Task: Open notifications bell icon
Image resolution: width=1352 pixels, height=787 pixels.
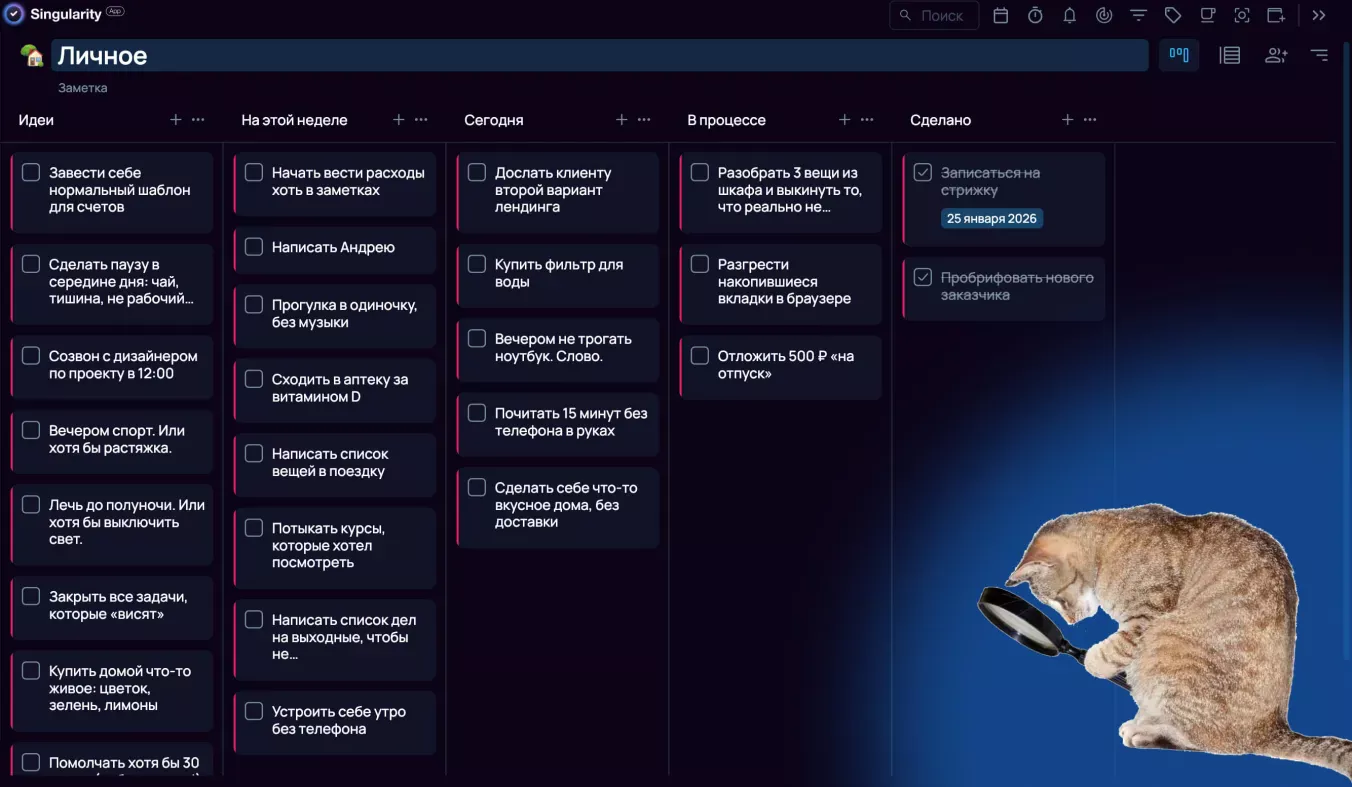Action: coord(1069,15)
